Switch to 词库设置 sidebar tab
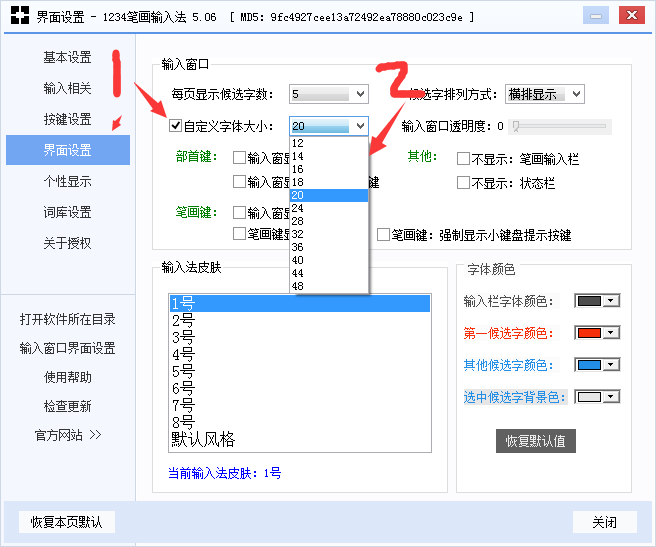Screen dimensions: 656x547 click(x=67, y=212)
